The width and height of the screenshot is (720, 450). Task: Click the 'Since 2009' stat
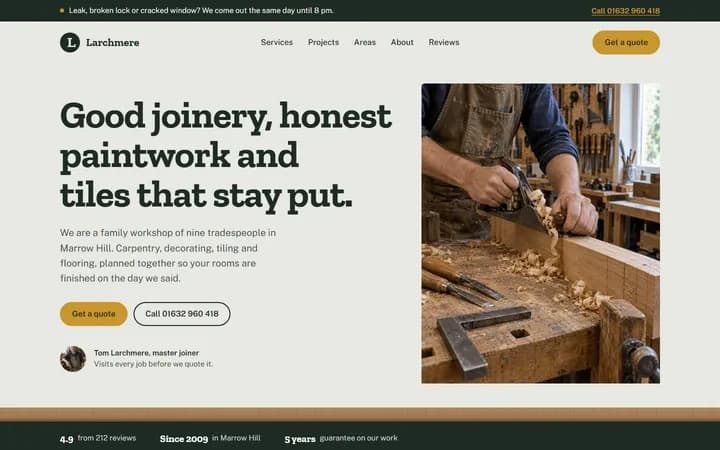(x=184, y=439)
